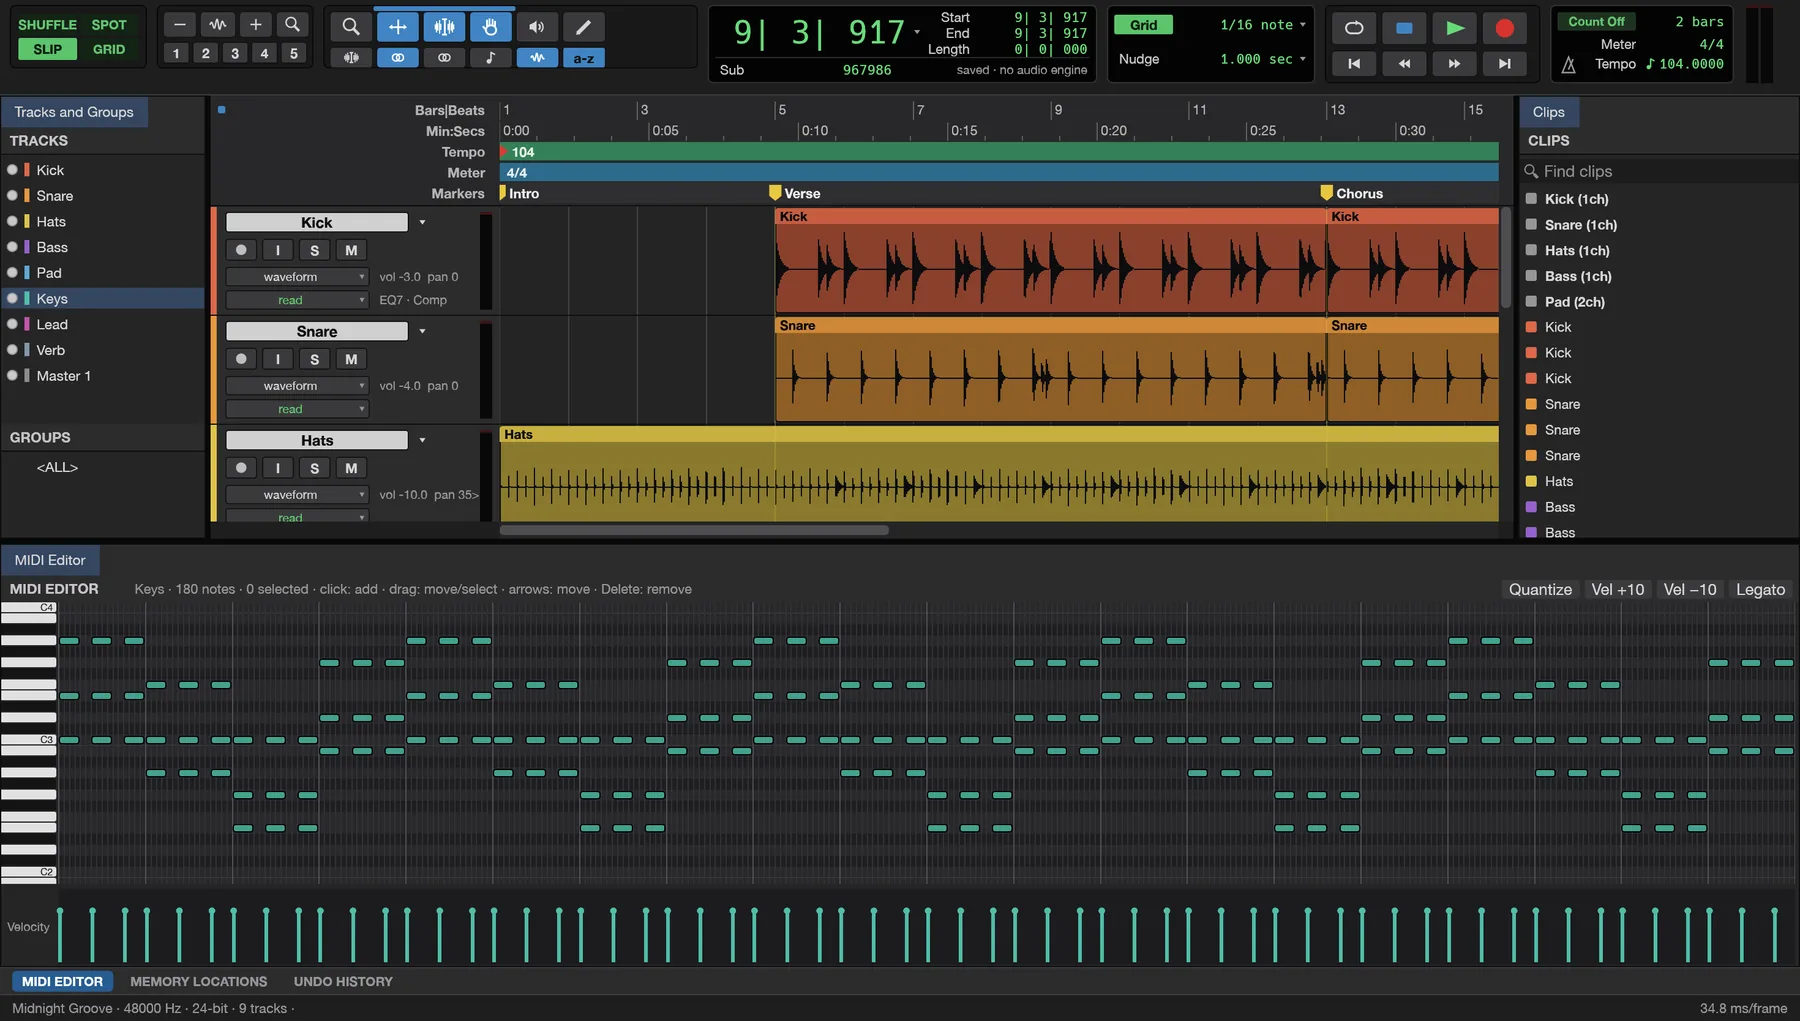Arm recording with the red Record button
The image size is (1800, 1021).
(x=1505, y=28)
